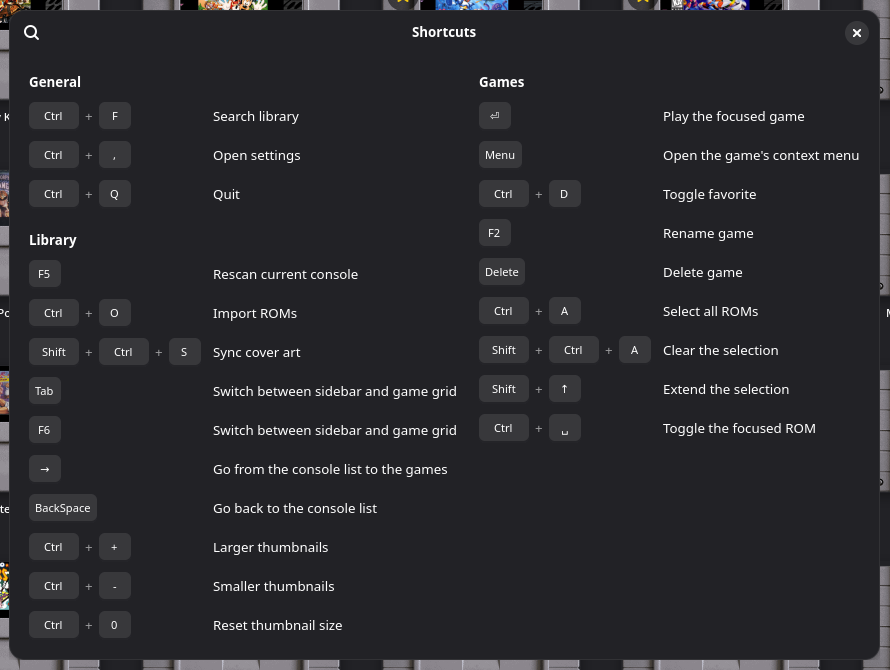
Task: Click 'Open the game's context menu' text
Action: click(x=761, y=156)
